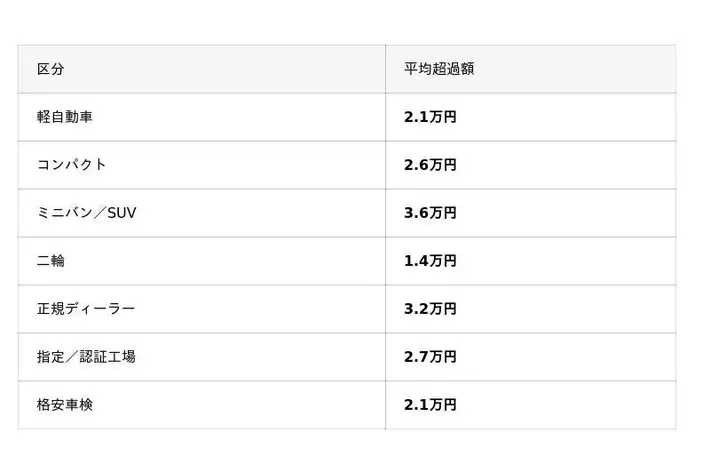
Task: Click the 平均超過額 column header
Action: click(x=439, y=69)
